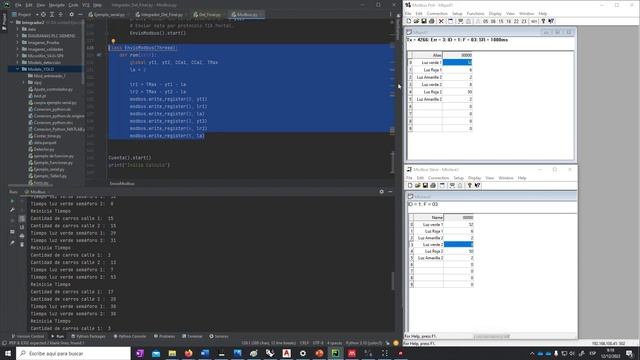Open Display menu in Modbus Poll
This screenshot has width=640, height=360.
[495, 13]
